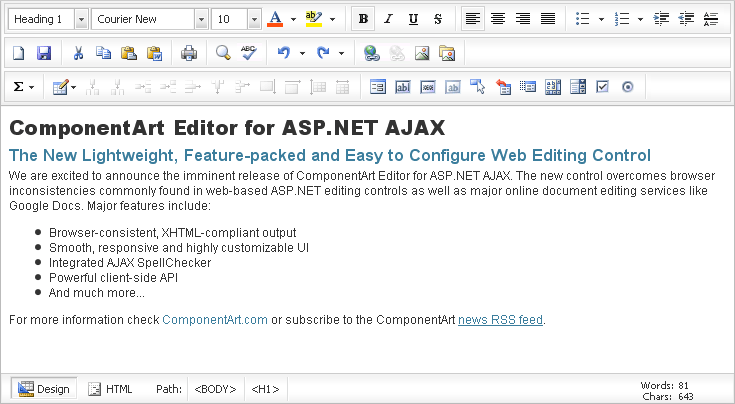Insert a numbered list
This screenshot has width=735, height=404.
pos(622,19)
